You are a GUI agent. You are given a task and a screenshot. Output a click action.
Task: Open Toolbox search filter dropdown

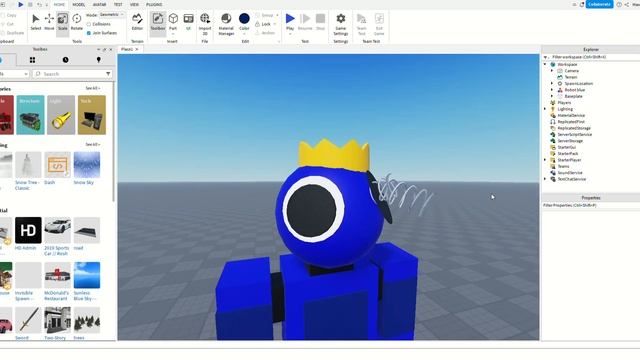pyautogui.click(x=108, y=74)
